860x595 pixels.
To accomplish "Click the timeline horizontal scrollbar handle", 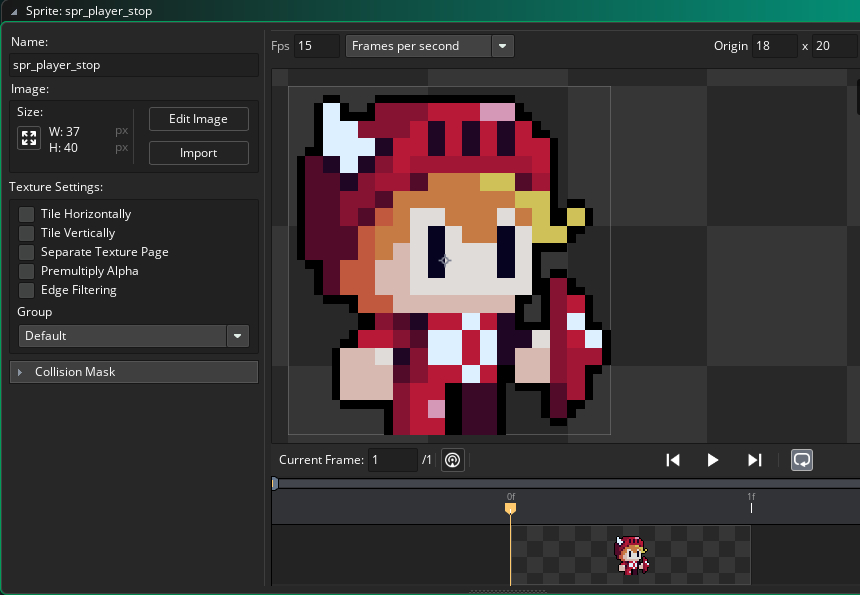I will pyautogui.click(x=275, y=483).
